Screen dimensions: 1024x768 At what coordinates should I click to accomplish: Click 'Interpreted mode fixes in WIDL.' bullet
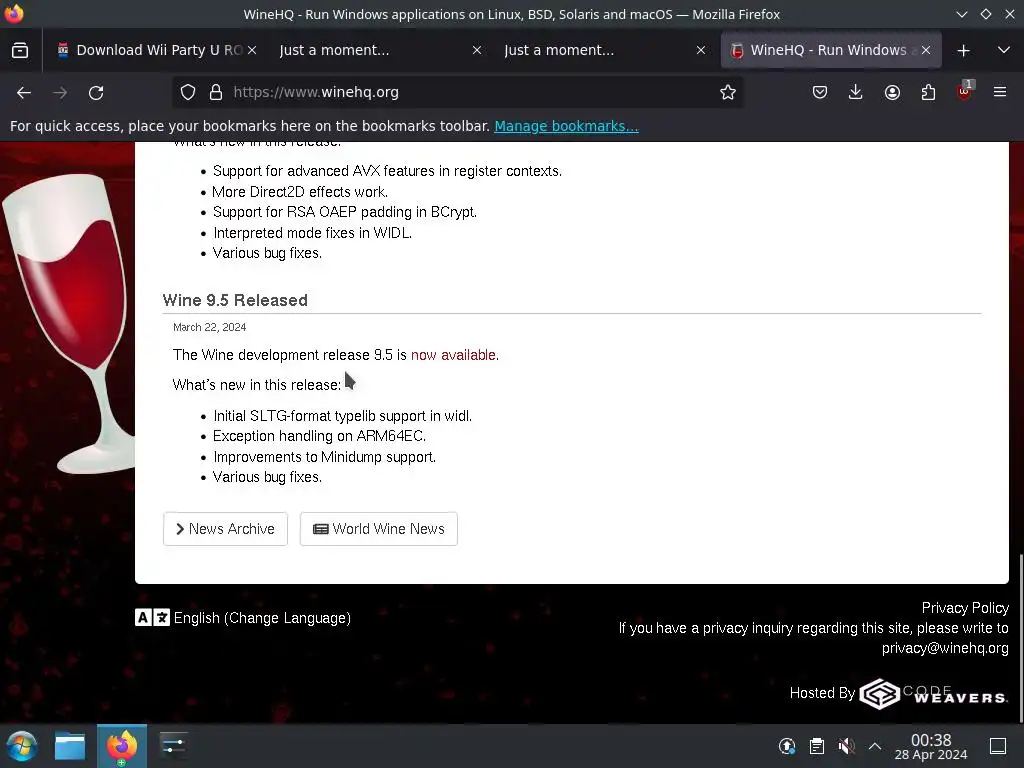tap(312, 233)
